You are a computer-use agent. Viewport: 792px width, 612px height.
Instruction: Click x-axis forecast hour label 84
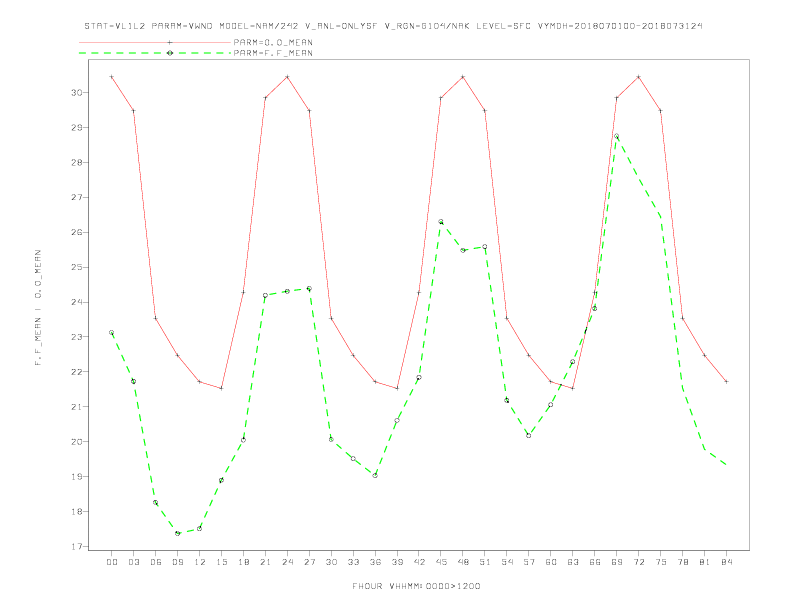click(726, 562)
